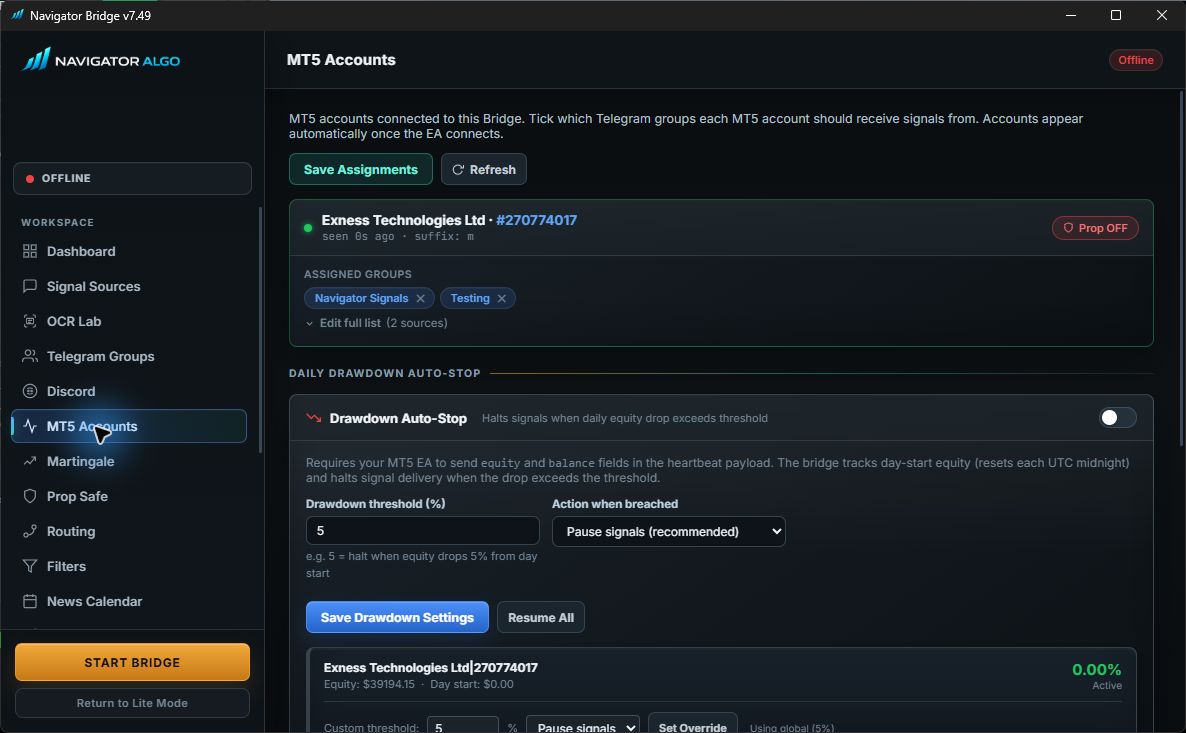Start the bridge
Screen dimensions: 1186x733
coord(132,662)
